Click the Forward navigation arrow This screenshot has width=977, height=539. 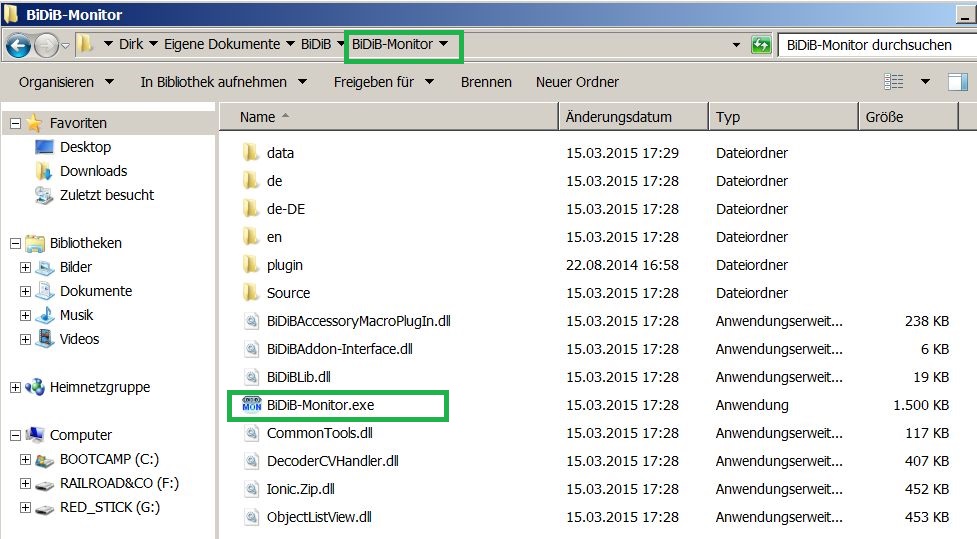click(45, 45)
